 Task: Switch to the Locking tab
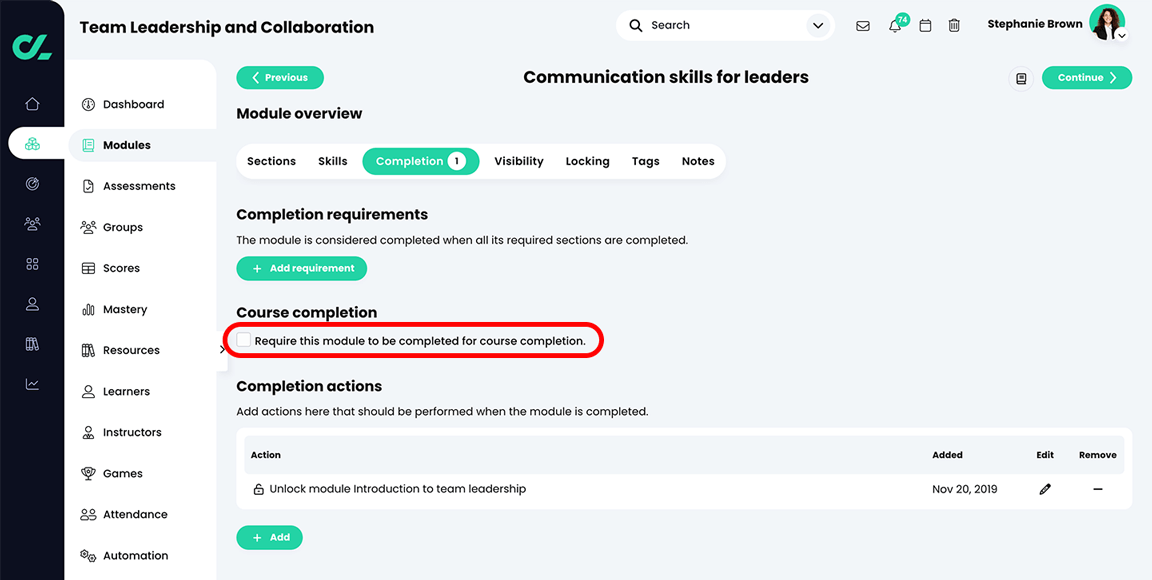click(587, 161)
